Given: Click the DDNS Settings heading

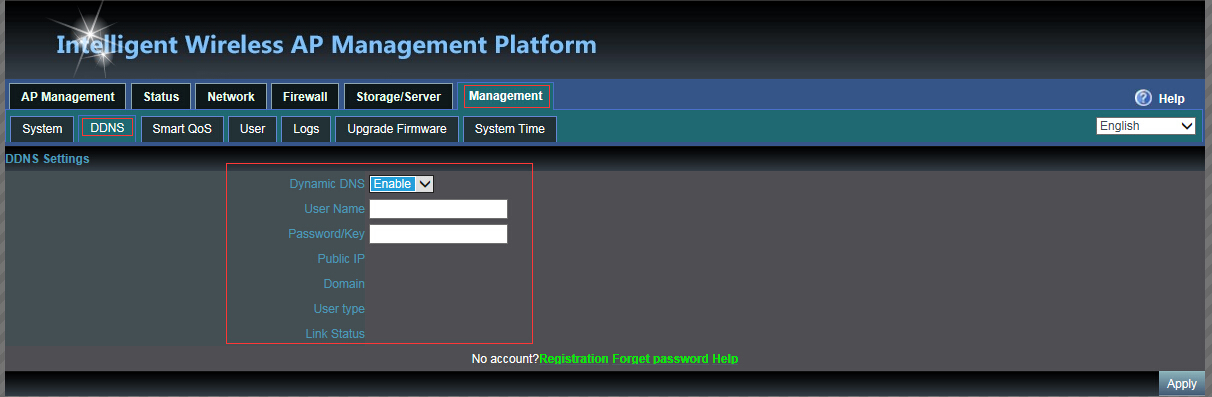Looking at the screenshot, I should [x=47, y=158].
